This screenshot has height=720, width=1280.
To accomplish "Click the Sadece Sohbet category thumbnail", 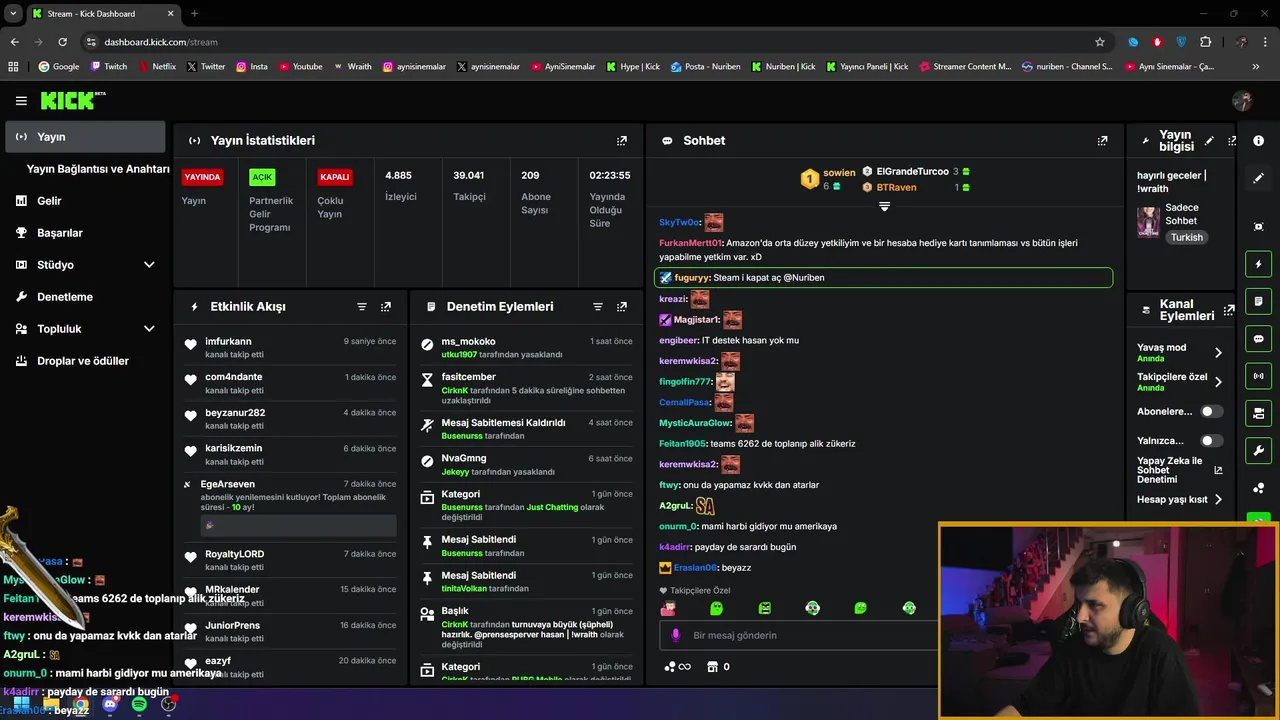I will point(1148,221).
